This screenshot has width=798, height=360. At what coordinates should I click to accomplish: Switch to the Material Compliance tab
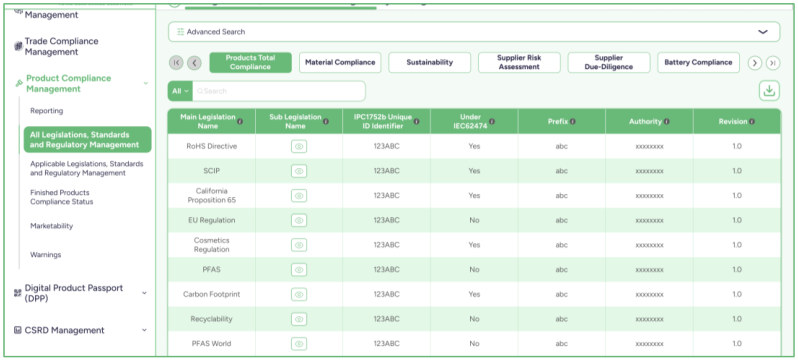pyautogui.click(x=340, y=63)
